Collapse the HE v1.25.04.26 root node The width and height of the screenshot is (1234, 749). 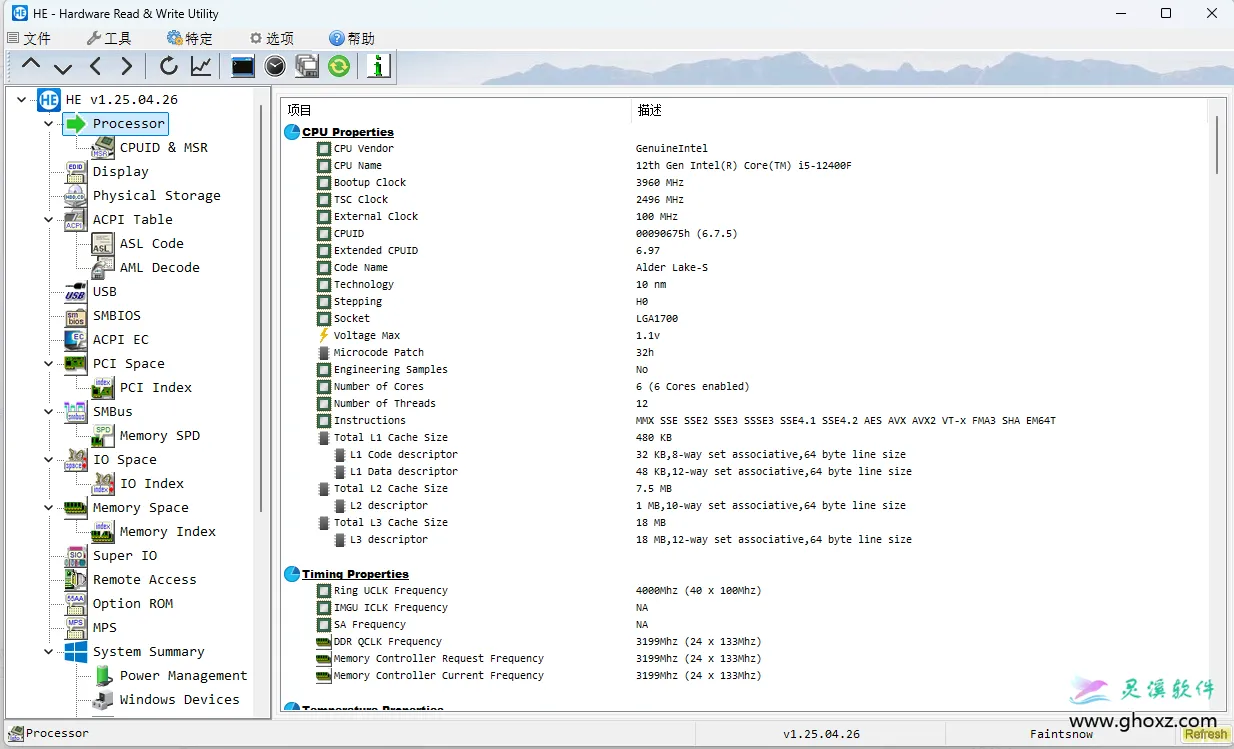22,100
